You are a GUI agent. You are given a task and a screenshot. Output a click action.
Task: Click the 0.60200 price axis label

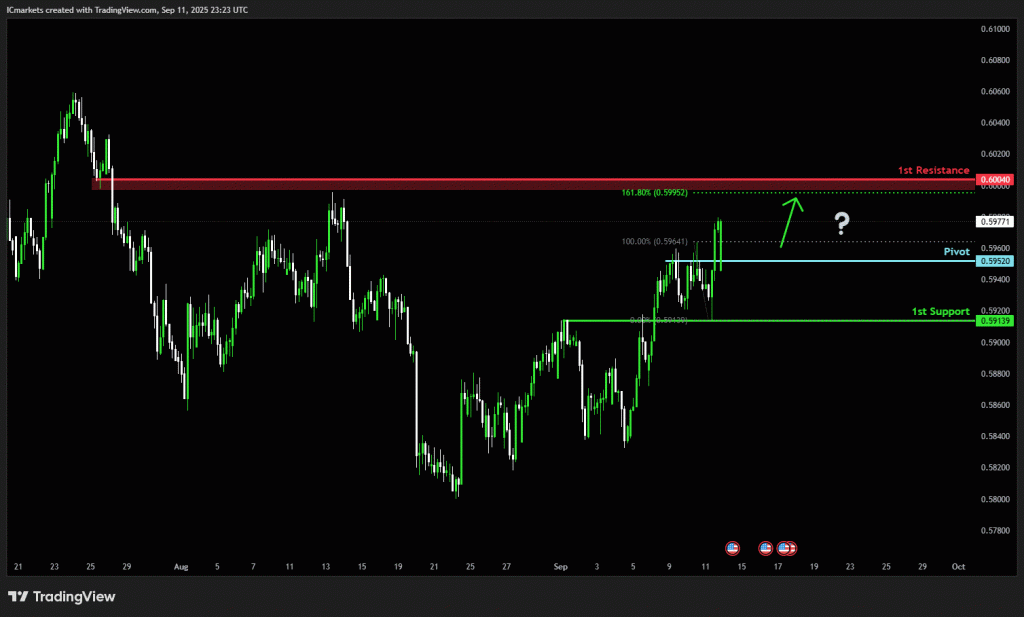(x=995, y=154)
